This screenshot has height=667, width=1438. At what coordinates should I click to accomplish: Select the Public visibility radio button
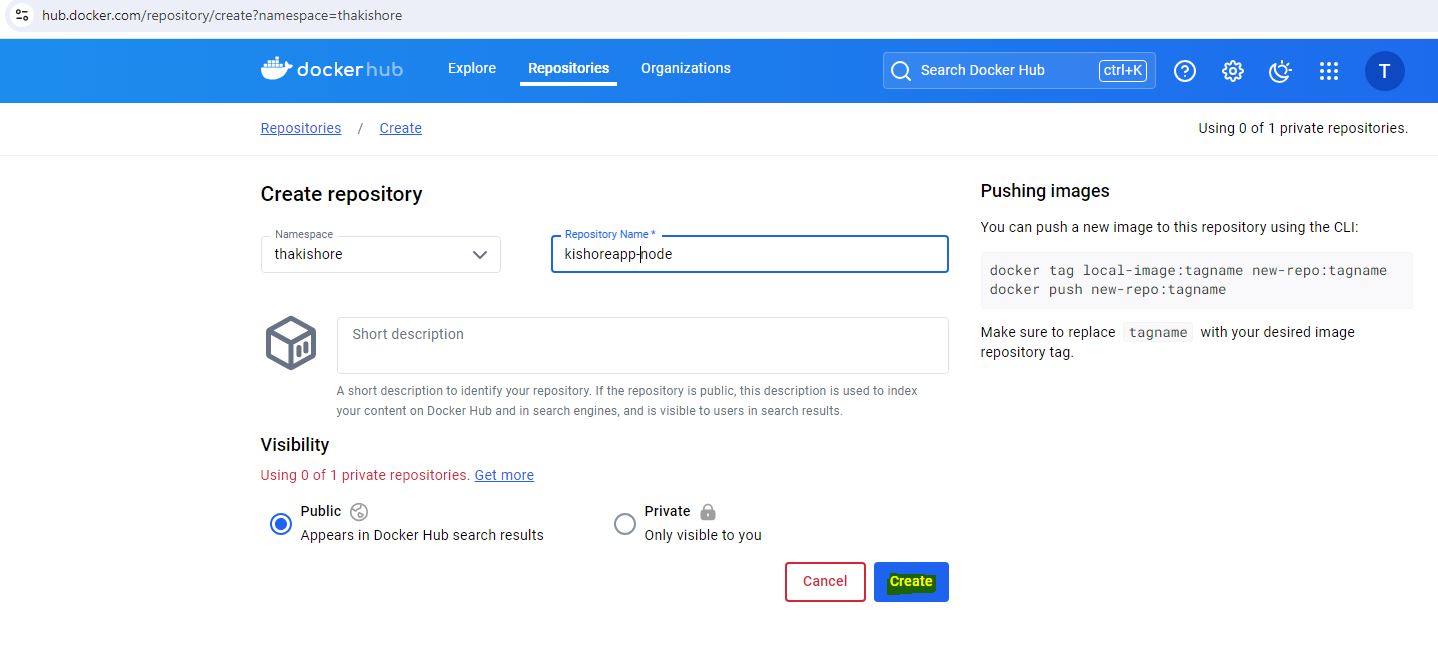(281, 524)
